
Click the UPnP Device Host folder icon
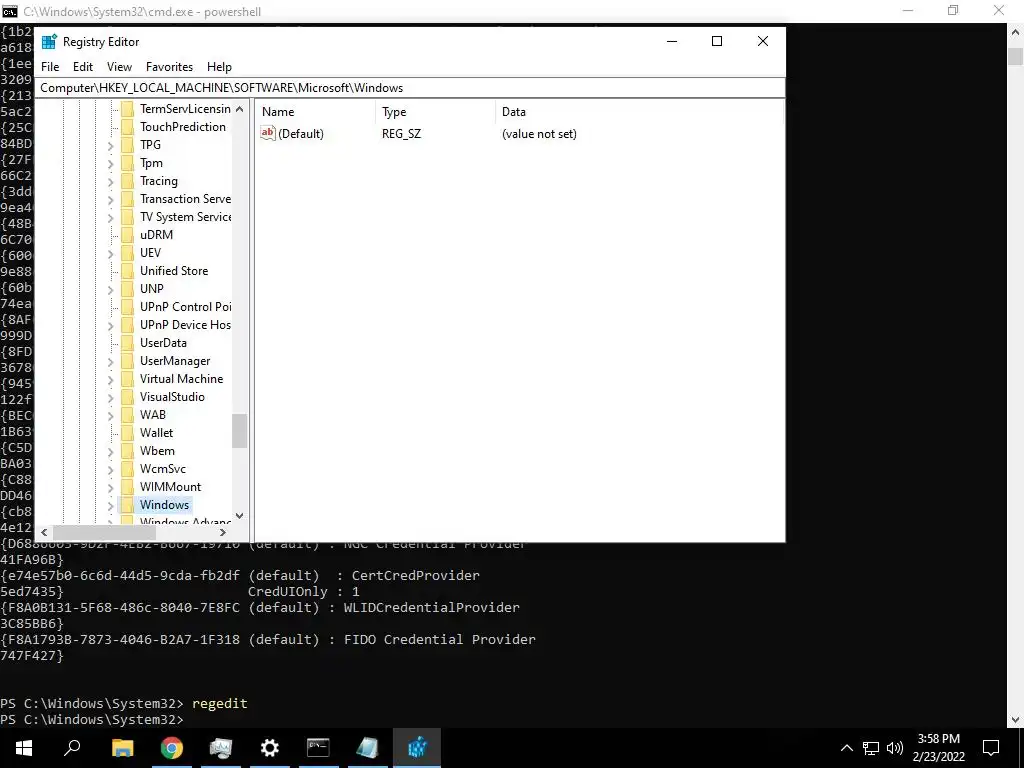coord(127,324)
